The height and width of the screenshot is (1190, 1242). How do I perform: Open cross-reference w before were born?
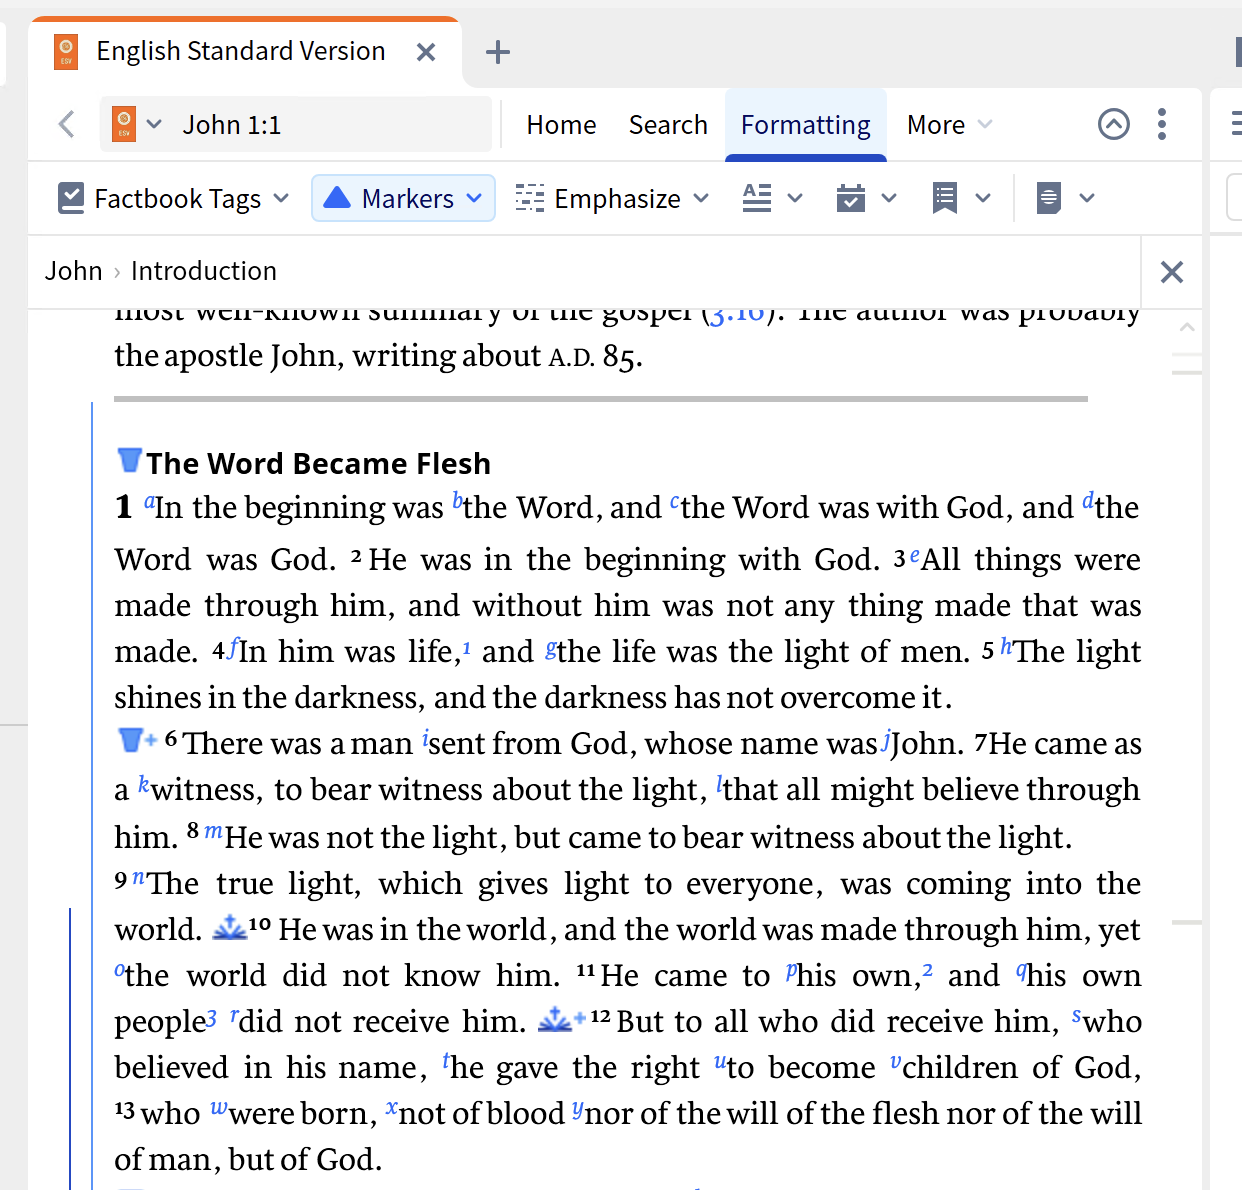[218, 1109]
